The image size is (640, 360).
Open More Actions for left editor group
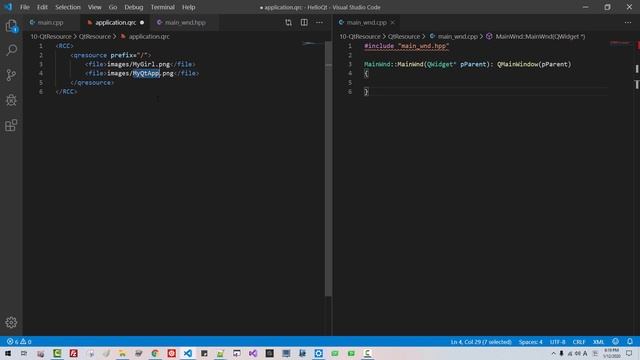click(x=319, y=22)
